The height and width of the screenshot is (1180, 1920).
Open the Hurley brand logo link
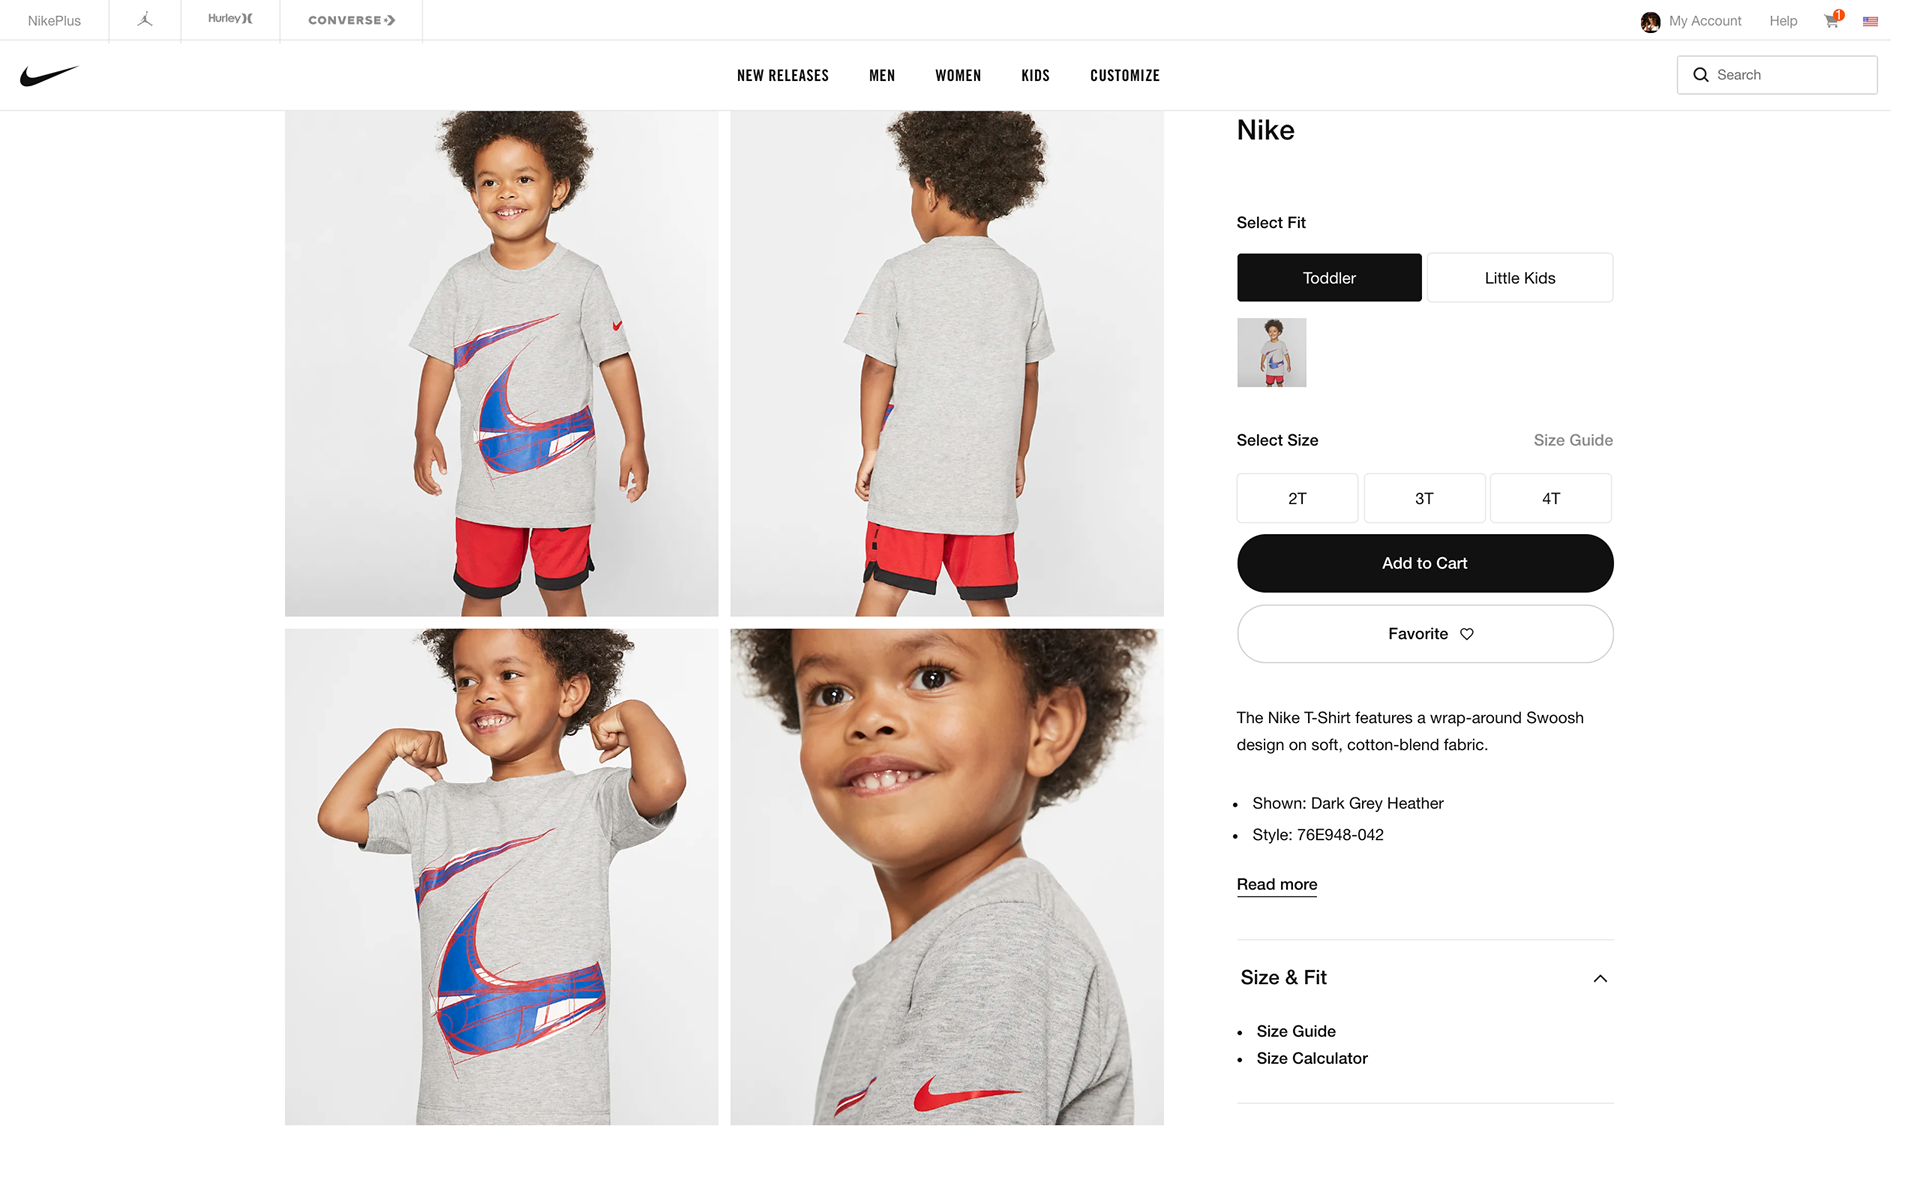230,19
